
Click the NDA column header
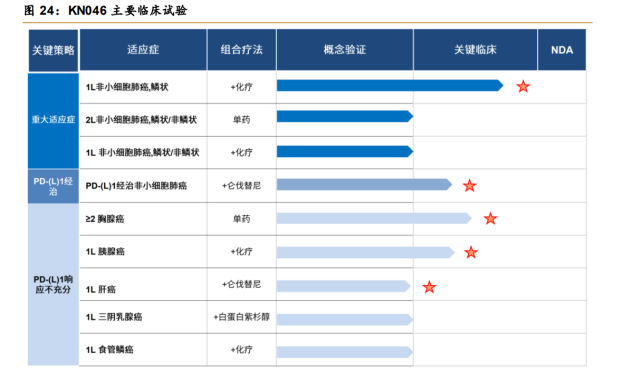tap(562, 50)
